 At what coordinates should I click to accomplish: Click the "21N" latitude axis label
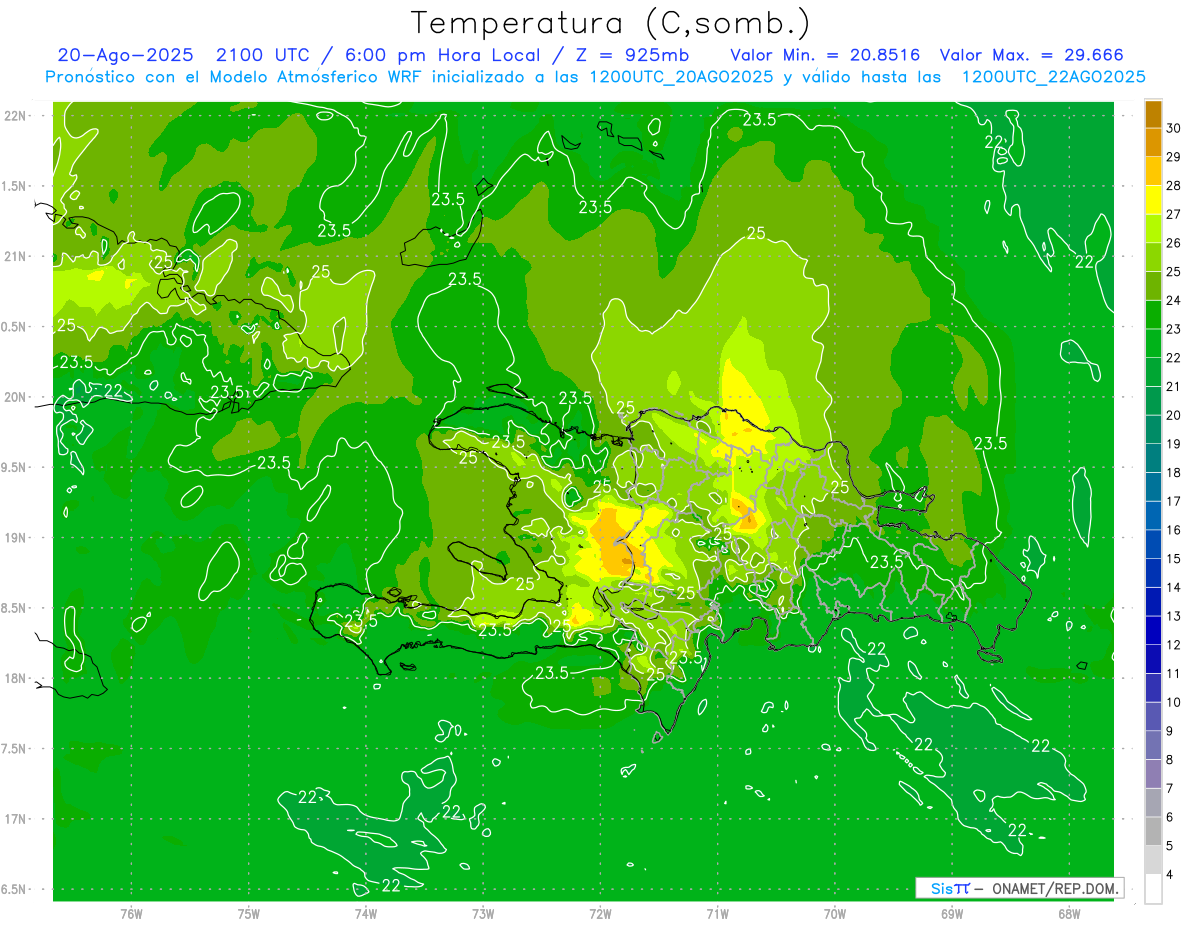[15, 257]
